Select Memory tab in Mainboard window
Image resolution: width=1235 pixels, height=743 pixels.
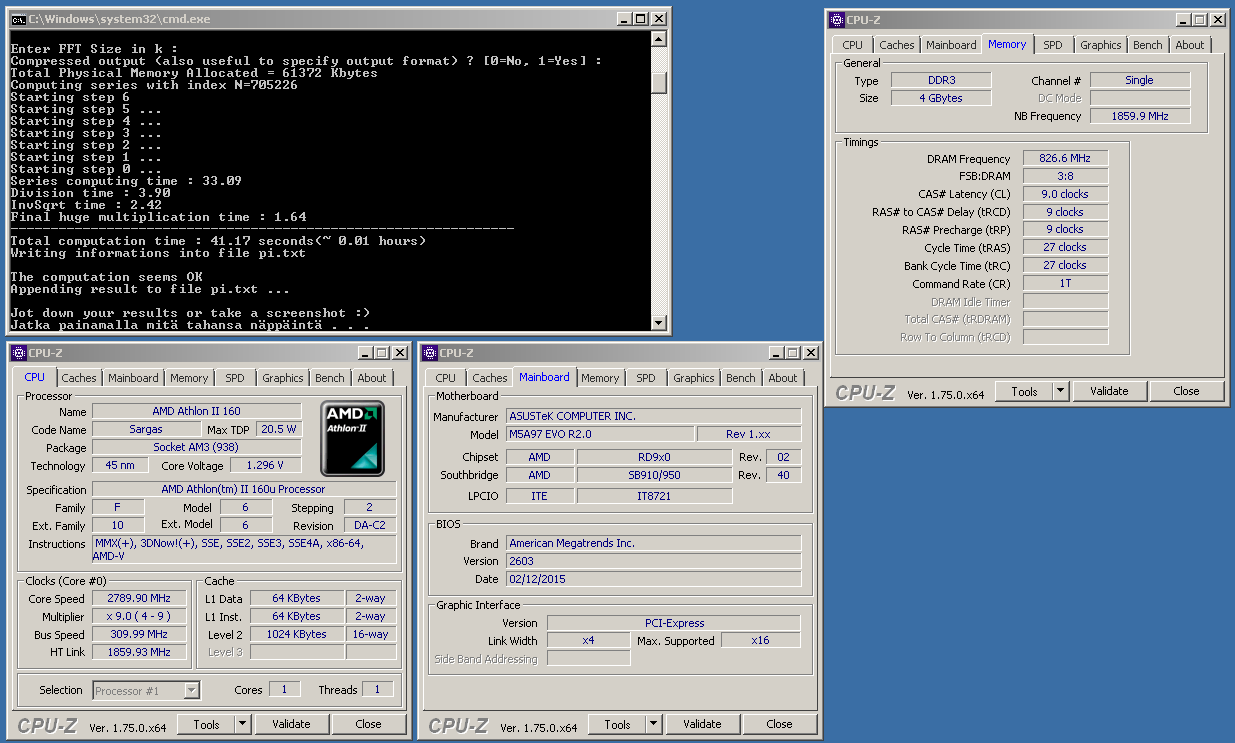click(x=600, y=378)
